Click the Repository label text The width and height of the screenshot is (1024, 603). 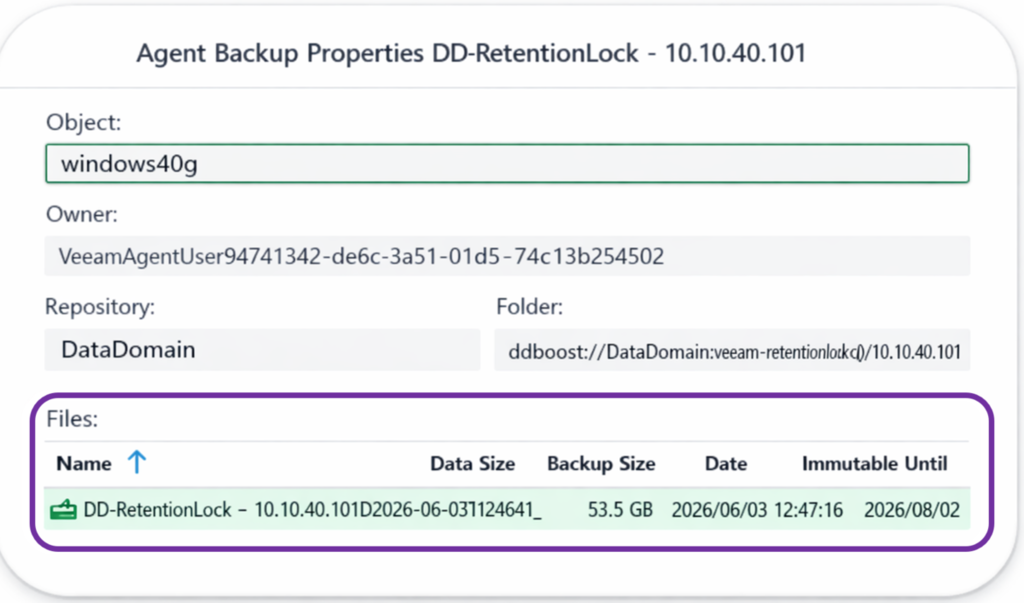point(100,306)
